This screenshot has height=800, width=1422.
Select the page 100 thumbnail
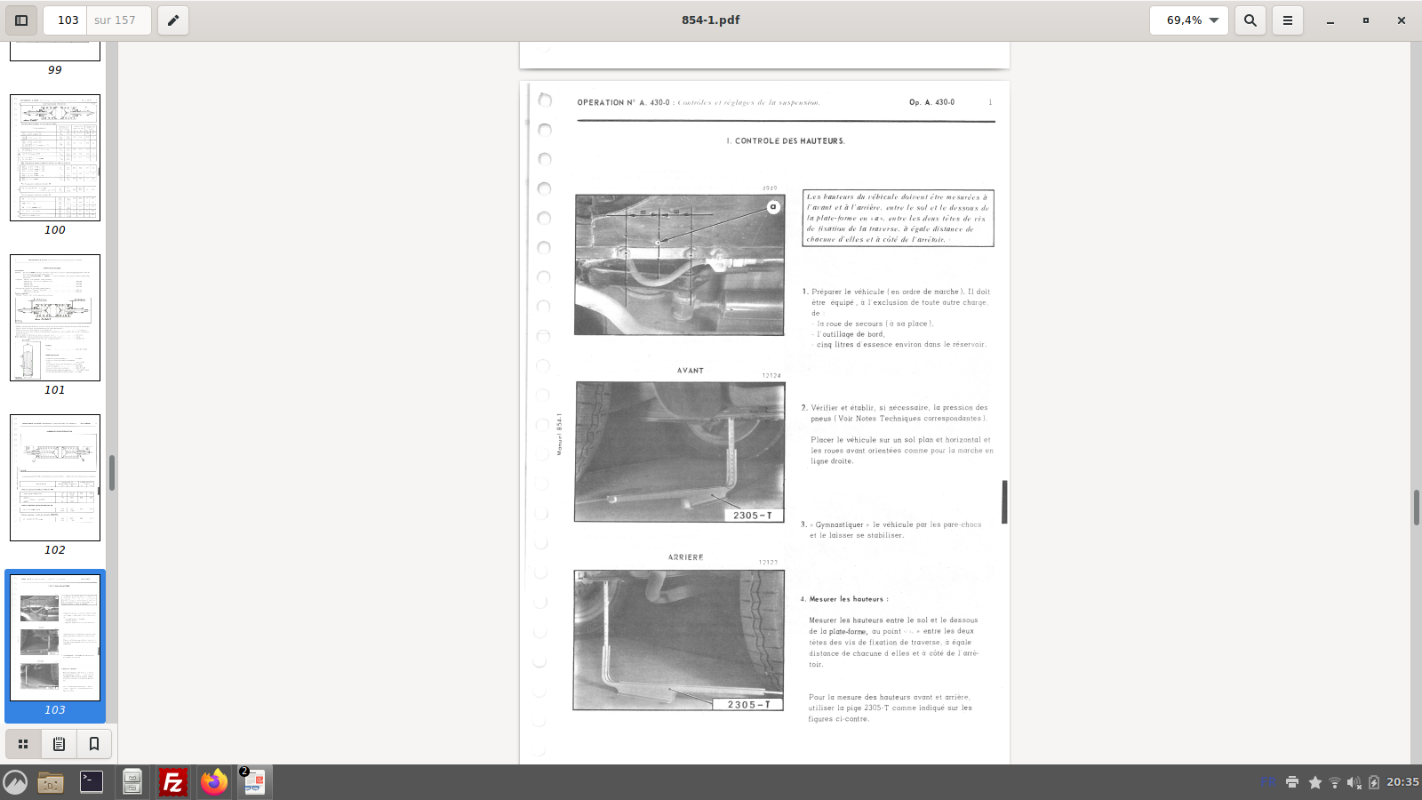(x=55, y=158)
